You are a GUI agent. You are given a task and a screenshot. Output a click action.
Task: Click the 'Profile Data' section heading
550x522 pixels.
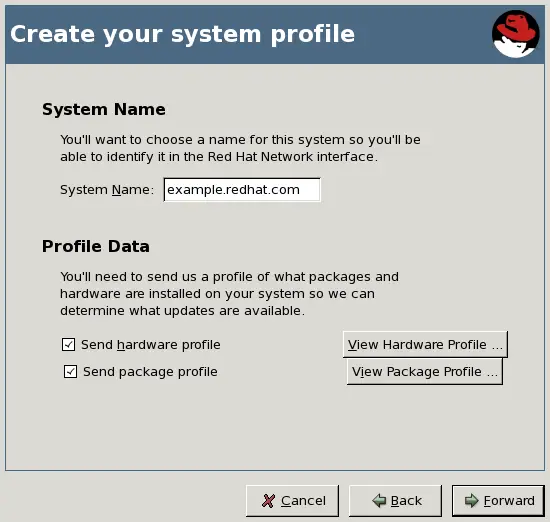[x=96, y=246]
